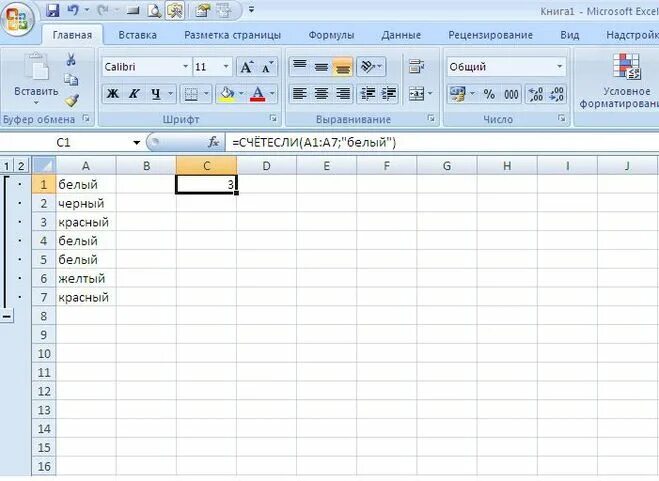Viewport: 659px width, 481px height.
Task: Expand the font color dropdown arrow
Action: pyautogui.click(x=272, y=93)
